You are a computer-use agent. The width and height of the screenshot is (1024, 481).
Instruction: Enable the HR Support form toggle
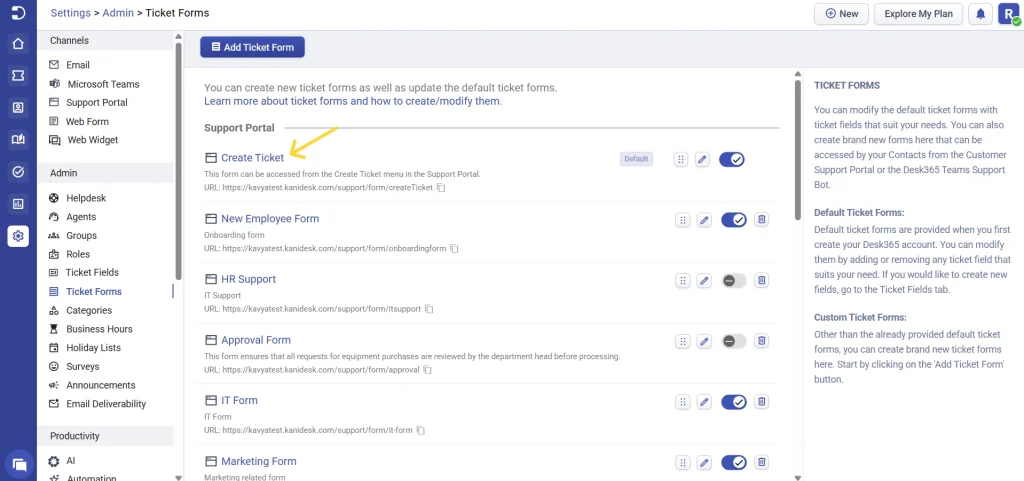click(733, 281)
